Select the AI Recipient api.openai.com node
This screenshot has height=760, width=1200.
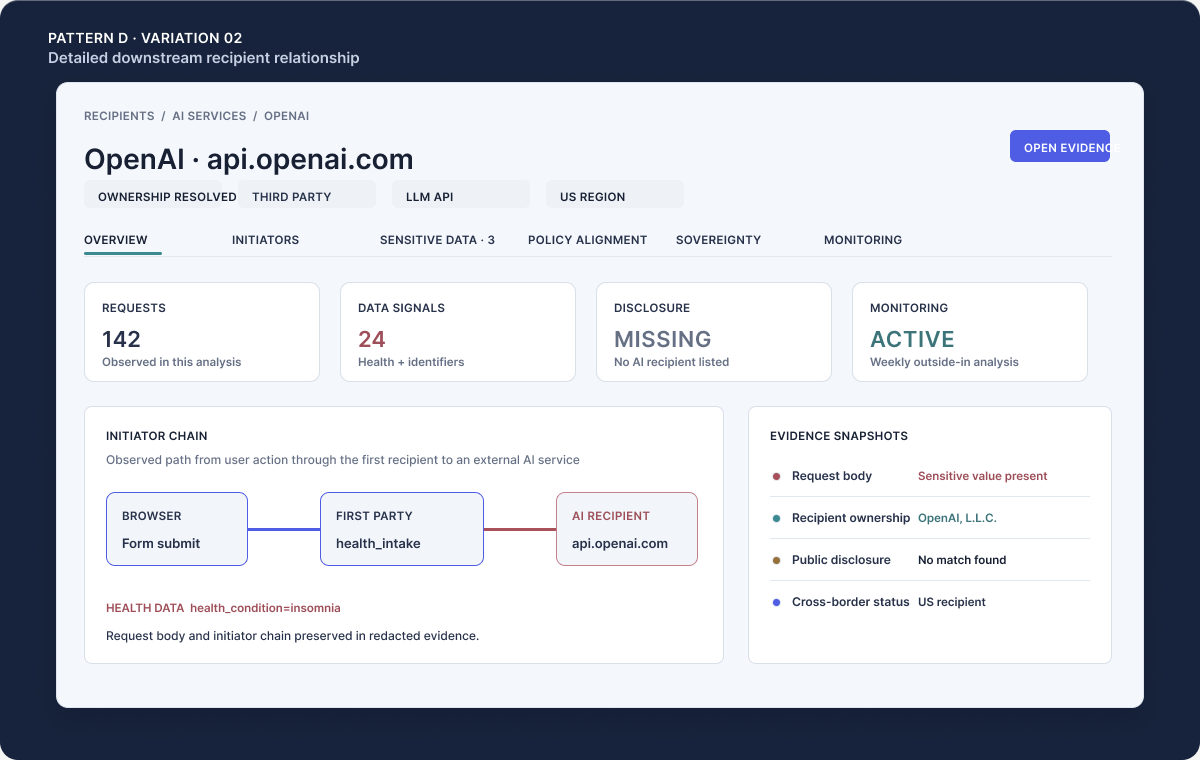(x=627, y=529)
